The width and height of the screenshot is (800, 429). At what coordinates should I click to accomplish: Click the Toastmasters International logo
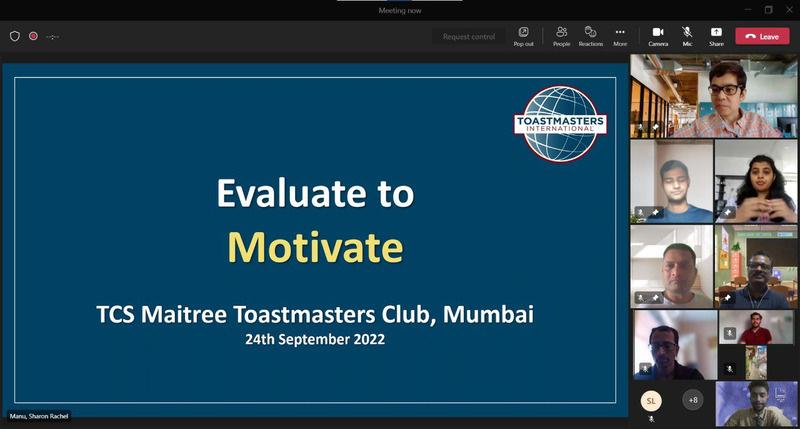(x=560, y=124)
